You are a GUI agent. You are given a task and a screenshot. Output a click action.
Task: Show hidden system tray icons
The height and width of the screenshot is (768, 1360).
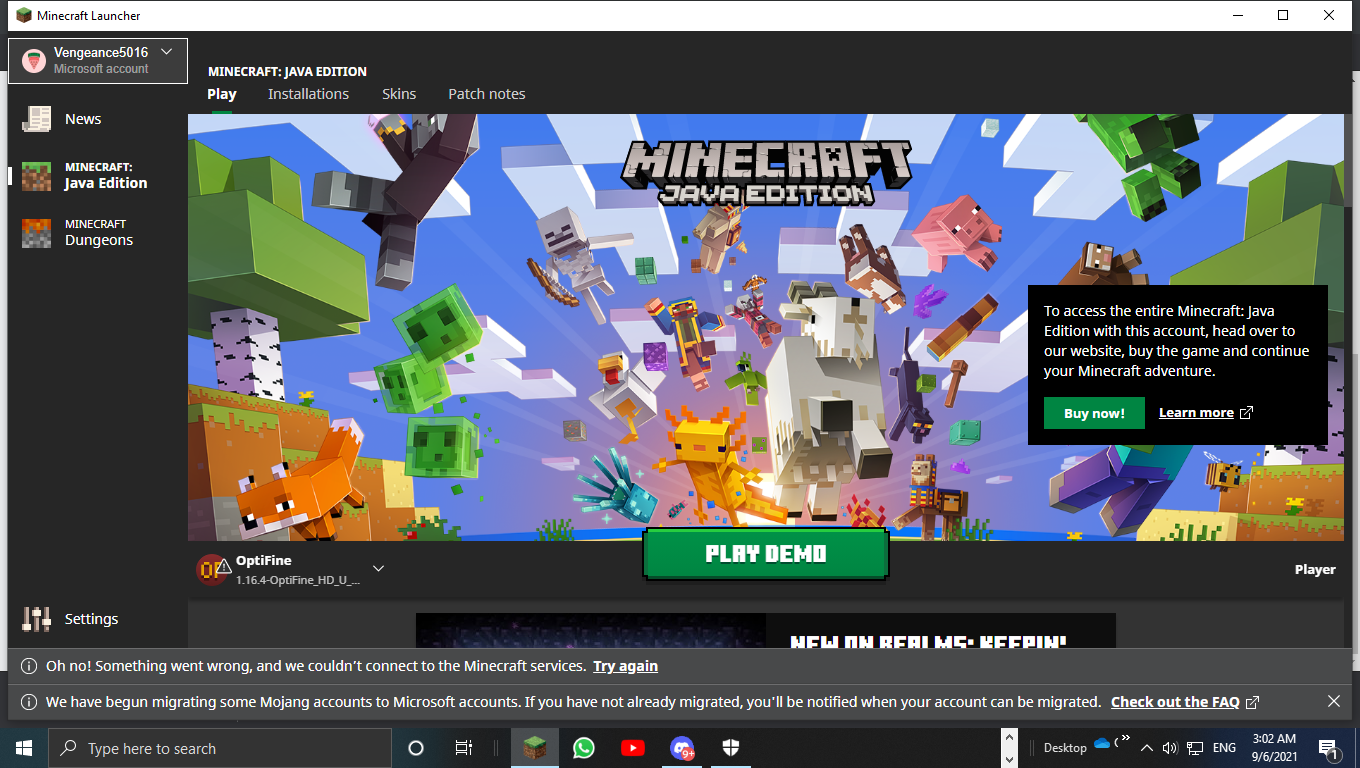pyautogui.click(x=1146, y=748)
